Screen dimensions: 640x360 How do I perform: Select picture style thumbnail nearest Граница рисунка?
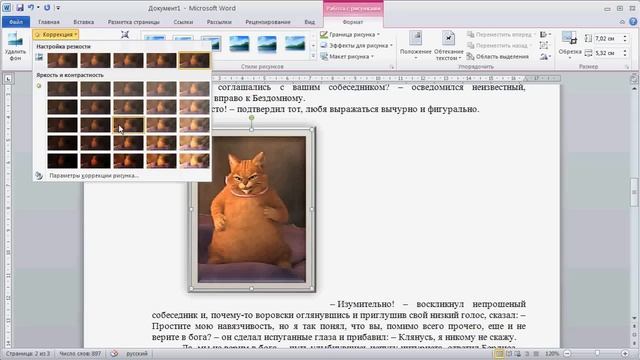[x=295, y=44]
